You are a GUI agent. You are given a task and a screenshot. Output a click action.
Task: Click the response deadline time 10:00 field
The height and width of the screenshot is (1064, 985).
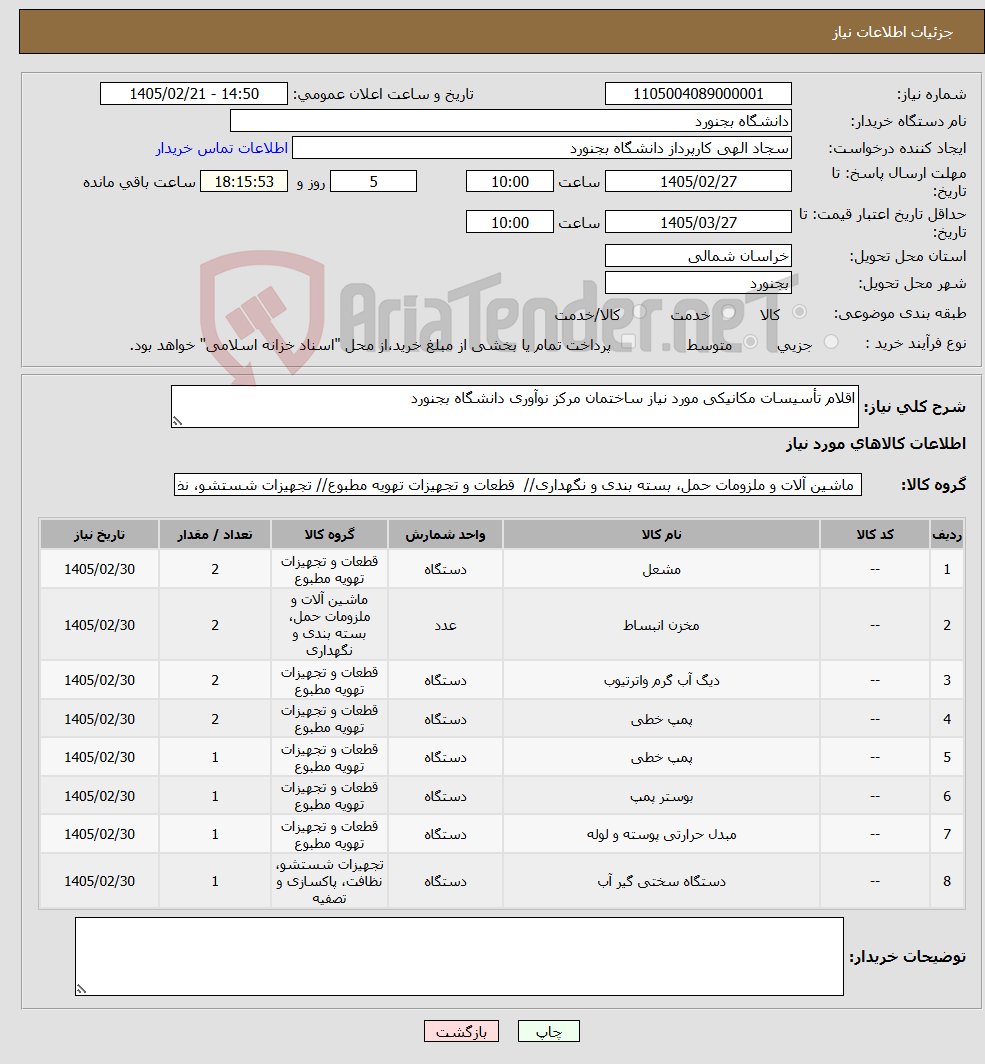(509, 181)
